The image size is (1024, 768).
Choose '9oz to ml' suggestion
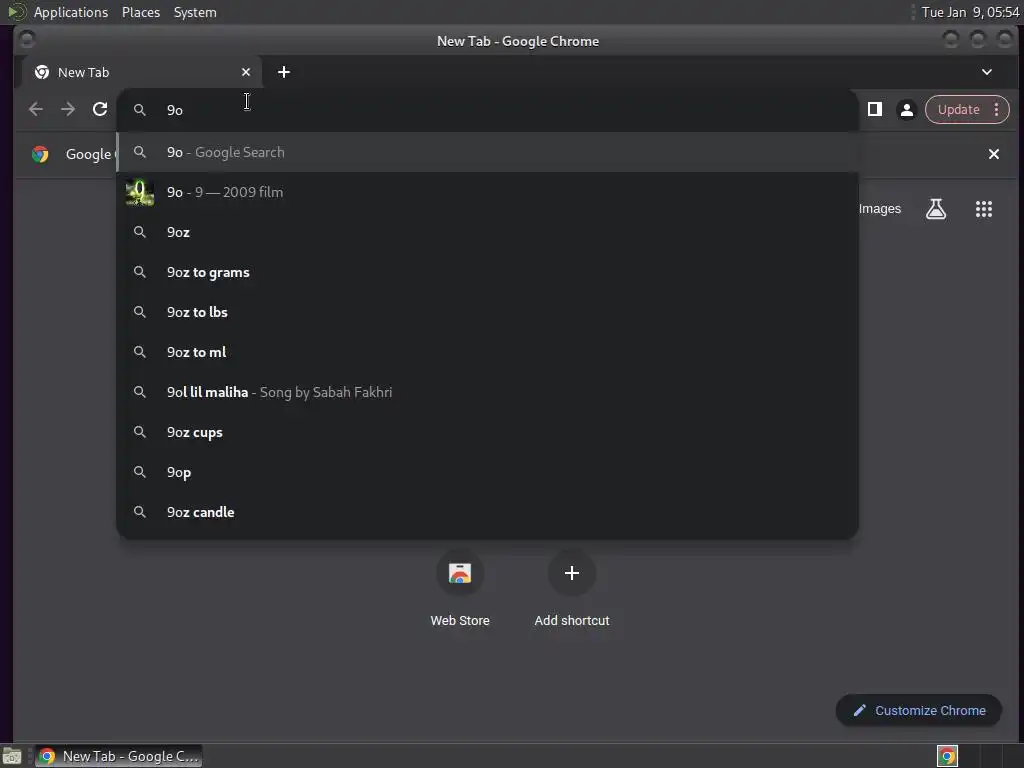tap(487, 352)
